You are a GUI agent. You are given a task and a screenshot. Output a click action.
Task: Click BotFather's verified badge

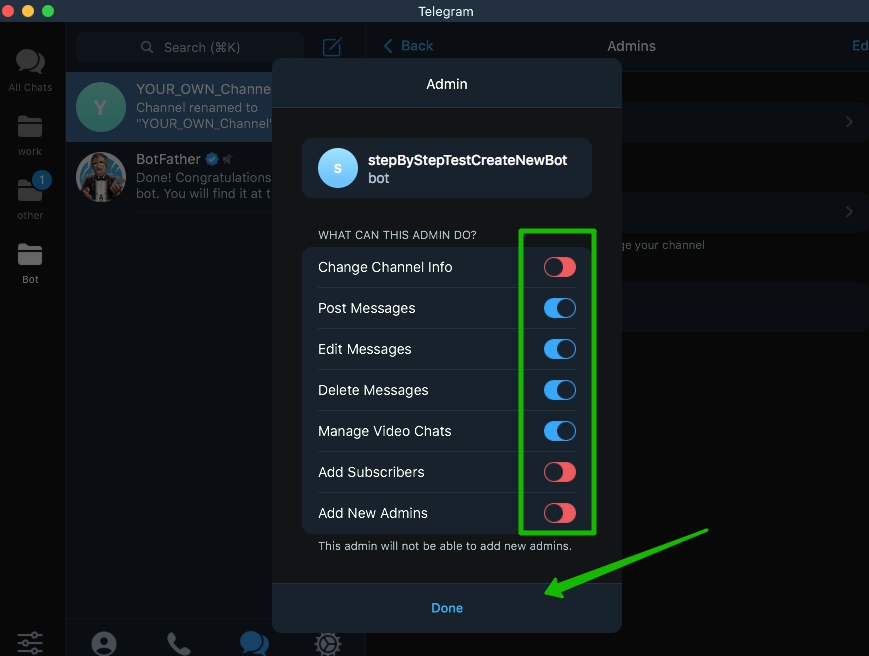[x=212, y=160]
